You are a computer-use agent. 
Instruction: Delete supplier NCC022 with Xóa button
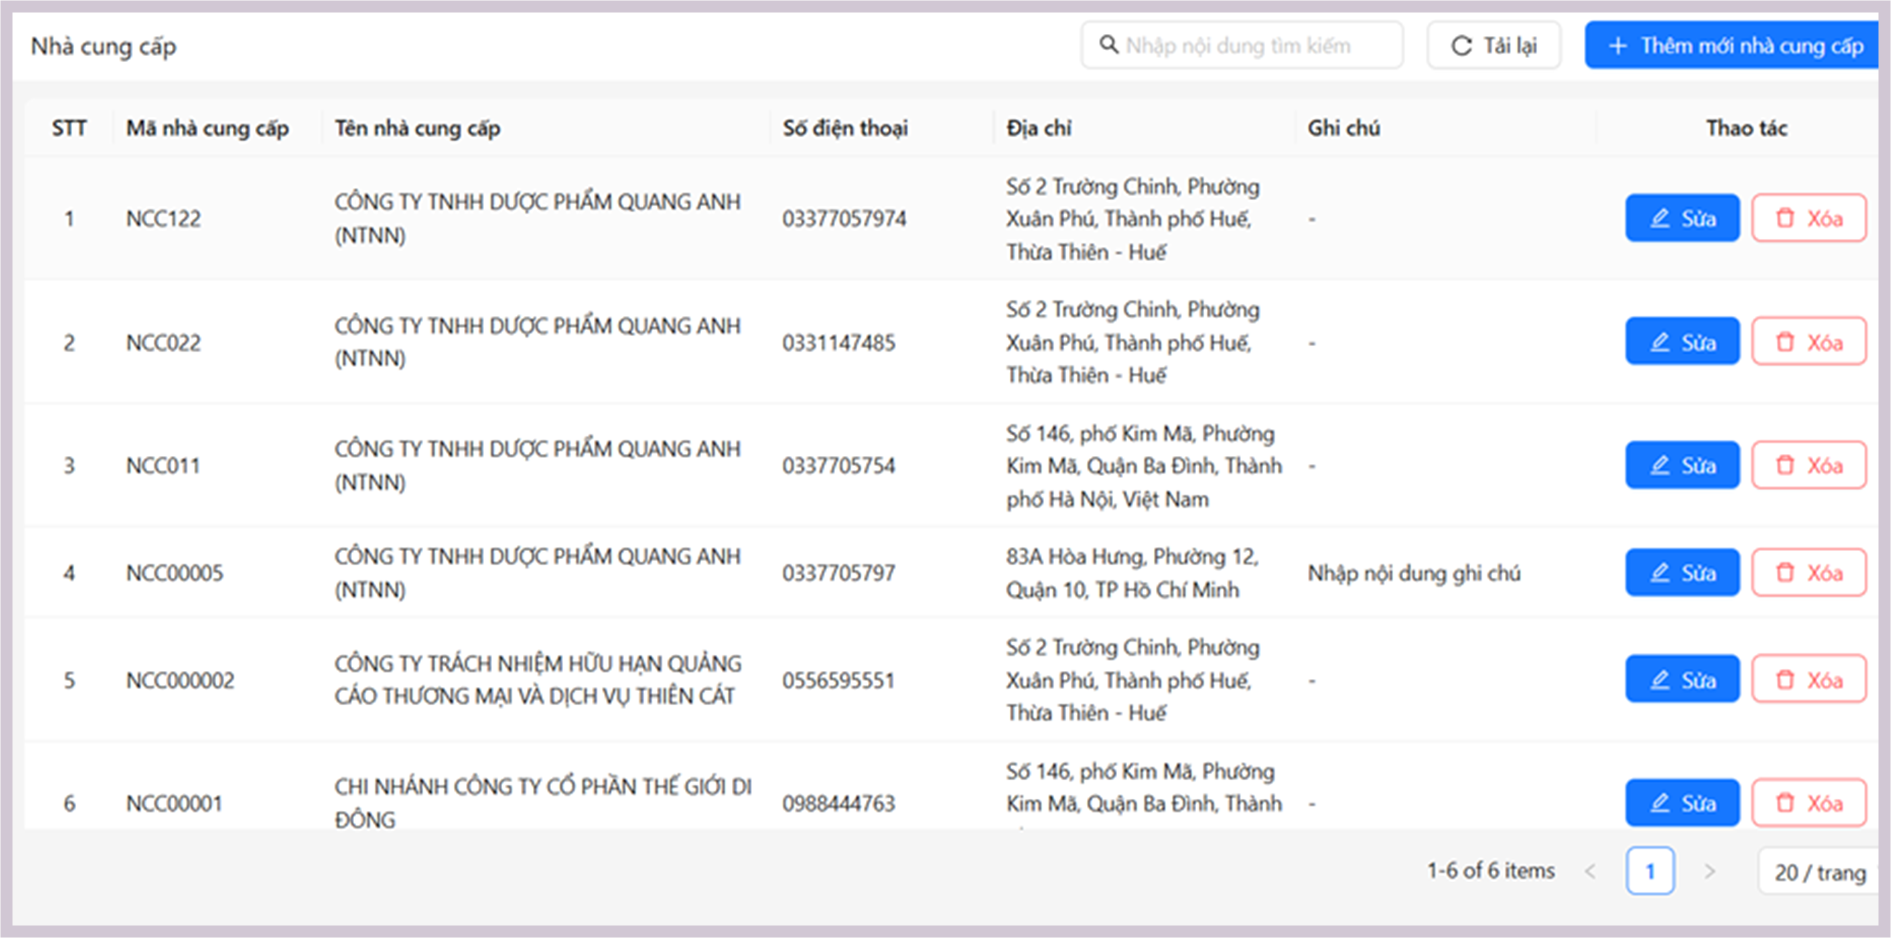(x=1809, y=342)
